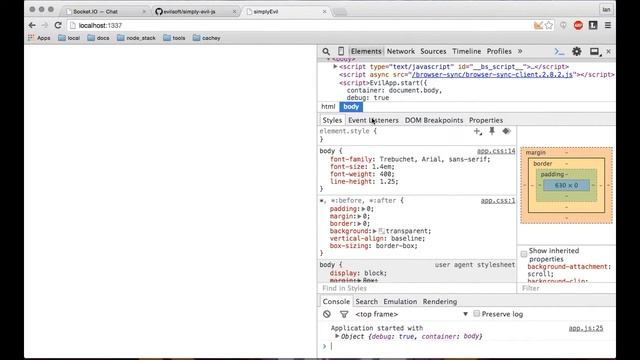Expand the margin shorthand property under *:before rule
640x360 pixels.
tap(360, 216)
